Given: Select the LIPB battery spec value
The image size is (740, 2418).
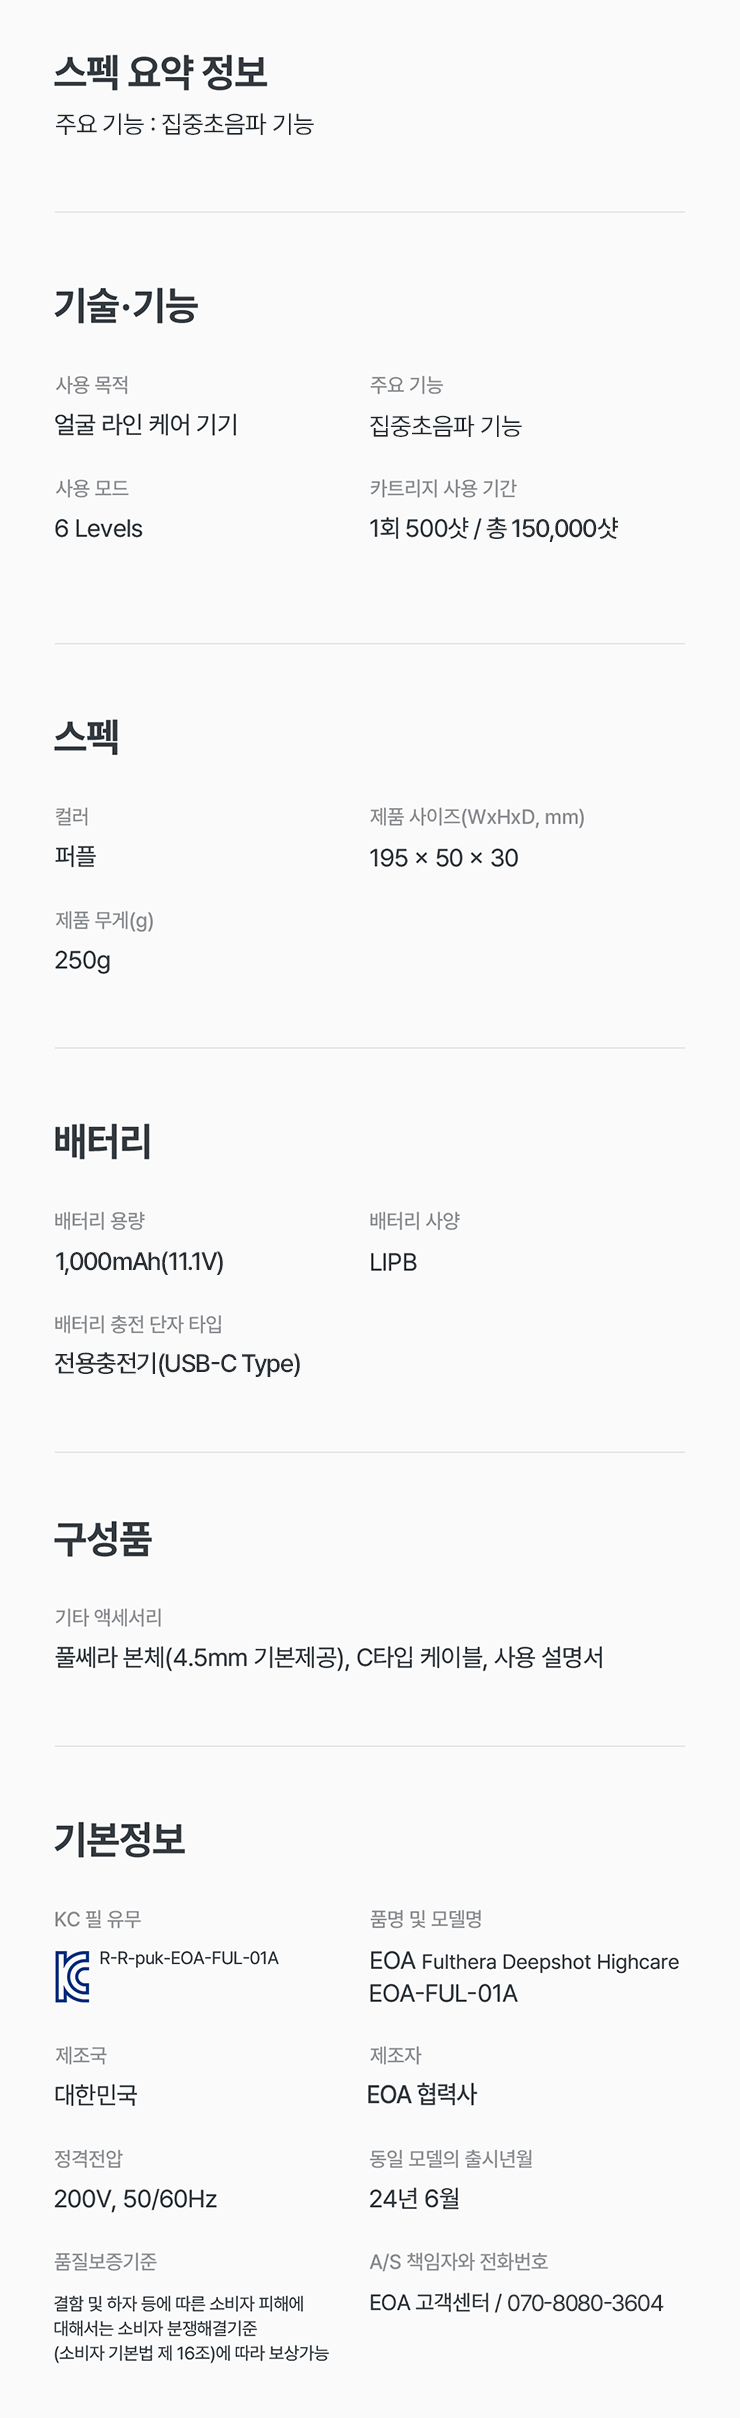Looking at the screenshot, I should point(393,1263).
